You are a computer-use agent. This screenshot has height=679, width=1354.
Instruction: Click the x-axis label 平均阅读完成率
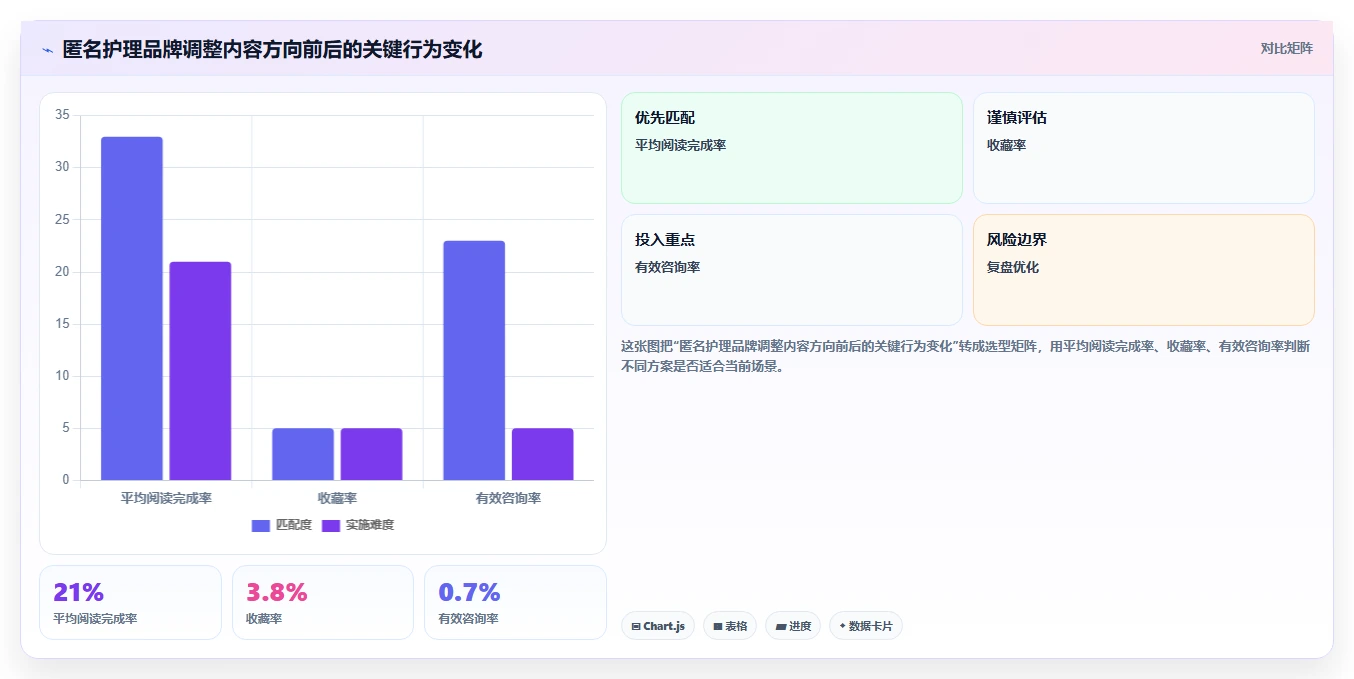click(x=166, y=497)
